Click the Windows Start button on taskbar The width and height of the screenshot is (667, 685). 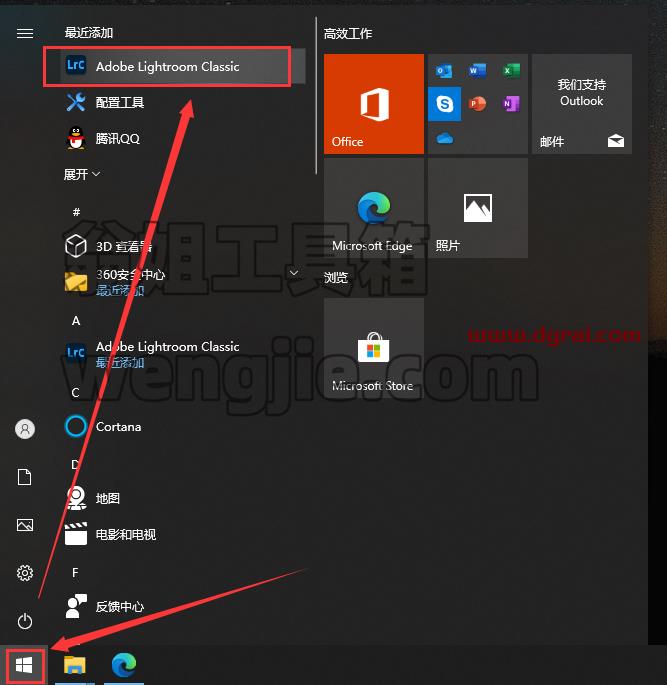pos(24,665)
